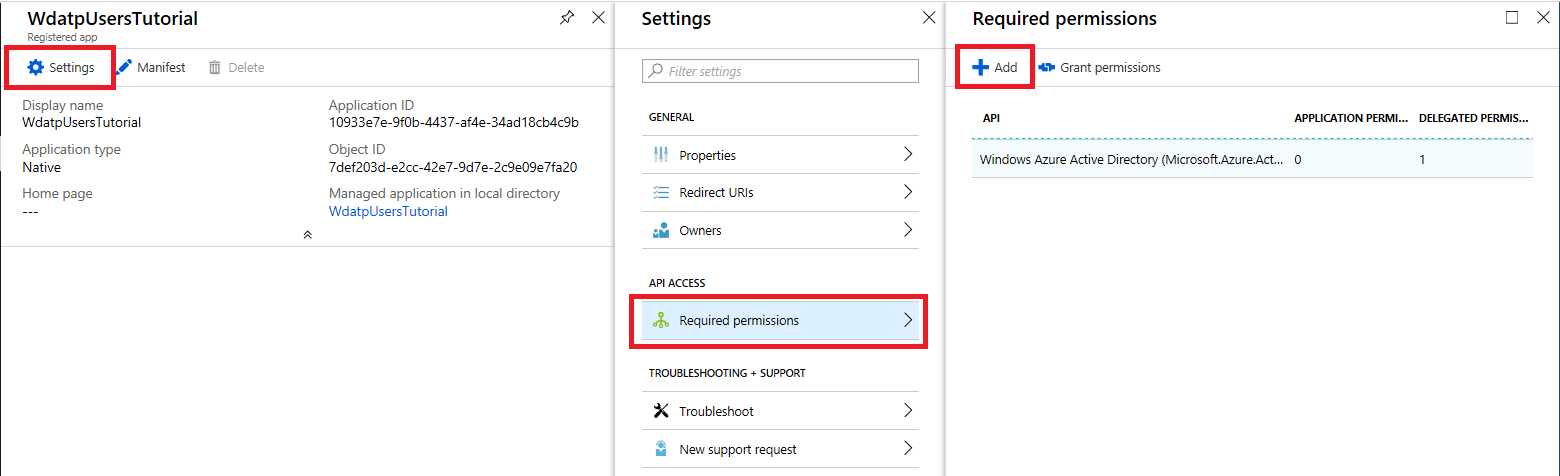Pin the WdatpUsersTutorial blade
Image resolution: width=1560 pixels, height=476 pixels.
(567, 18)
